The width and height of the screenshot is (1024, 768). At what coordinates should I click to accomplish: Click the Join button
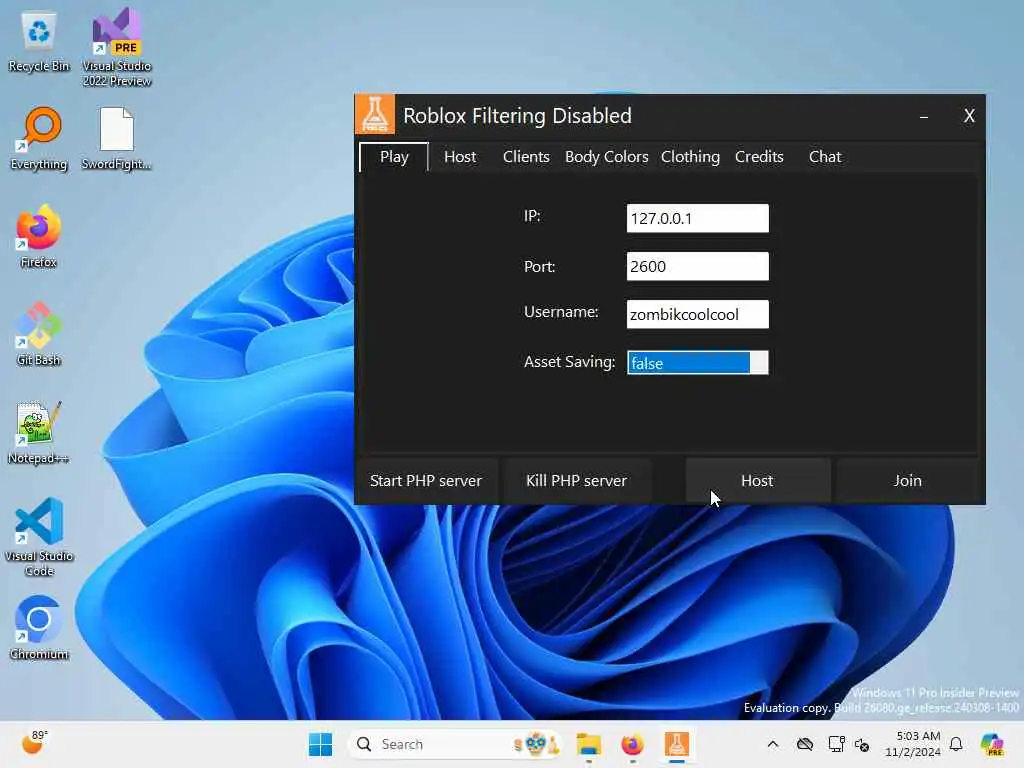tap(908, 481)
